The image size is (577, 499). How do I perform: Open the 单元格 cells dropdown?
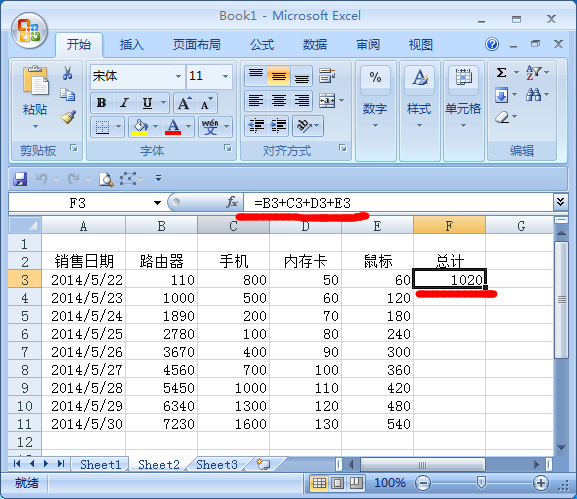463,125
